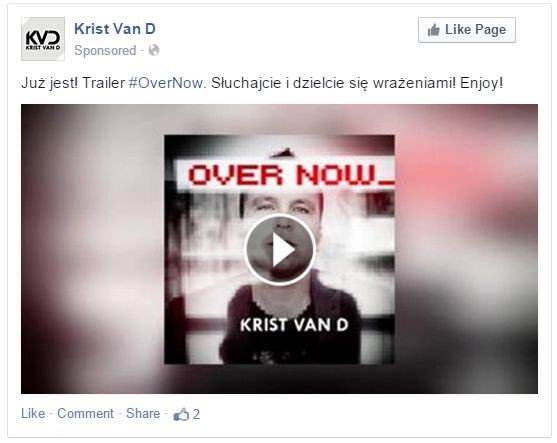Click the post text 'Słuchajcie i dzielcie się wrażeniami'
The image size is (557, 443).
[333, 83]
